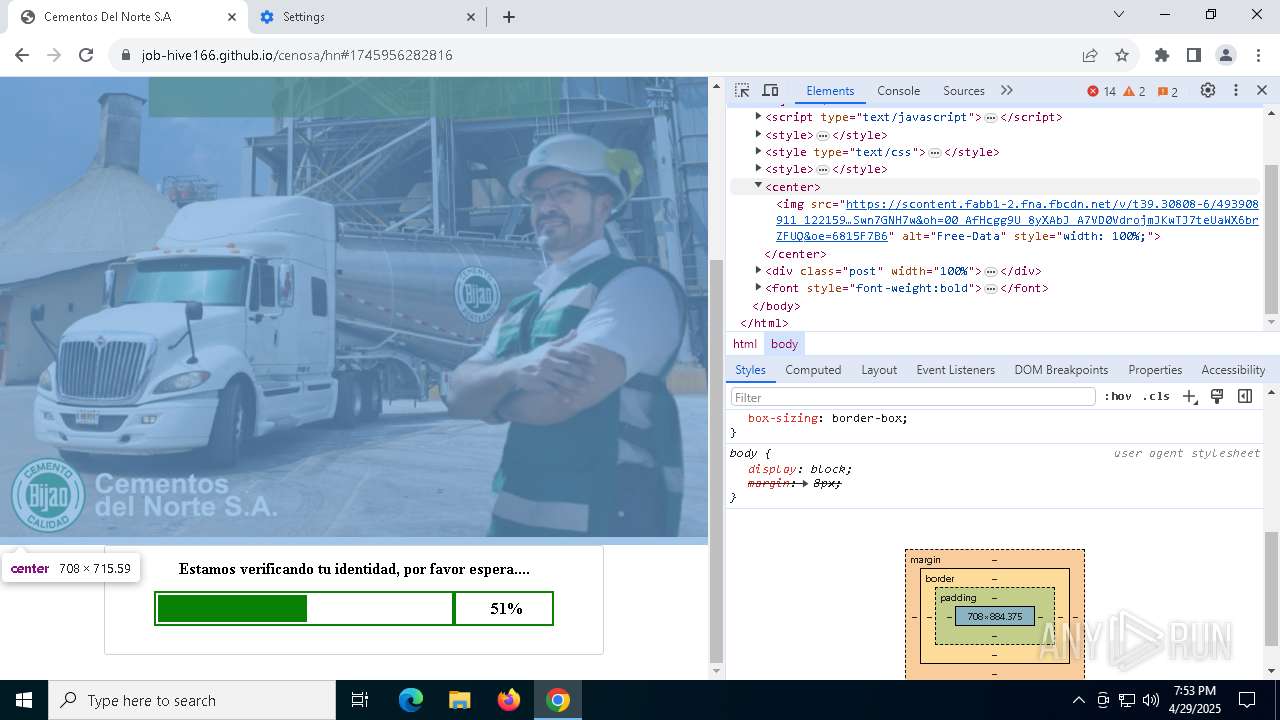Image resolution: width=1280 pixels, height=720 pixels.
Task: Open the Properties sub-tab
Action: 1155,370
